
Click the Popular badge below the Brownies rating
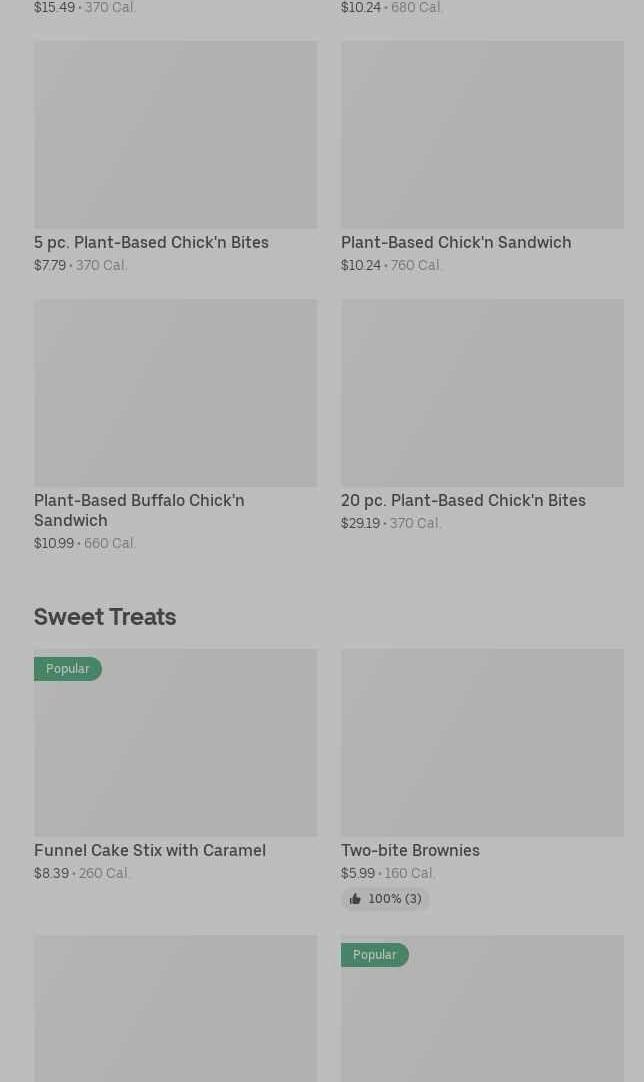(x=375, y=955)
